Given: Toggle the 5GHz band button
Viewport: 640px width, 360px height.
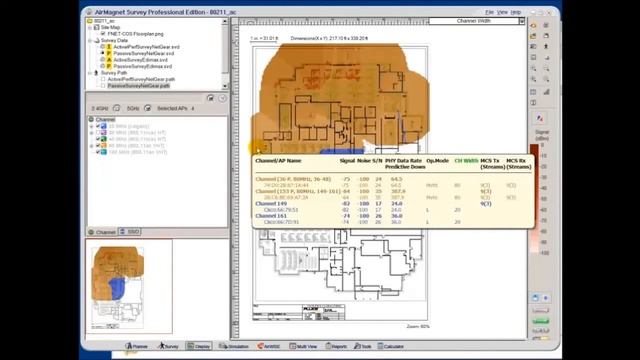Looking at the screenshot, I should pyautogui.click(x=147, y=108).
